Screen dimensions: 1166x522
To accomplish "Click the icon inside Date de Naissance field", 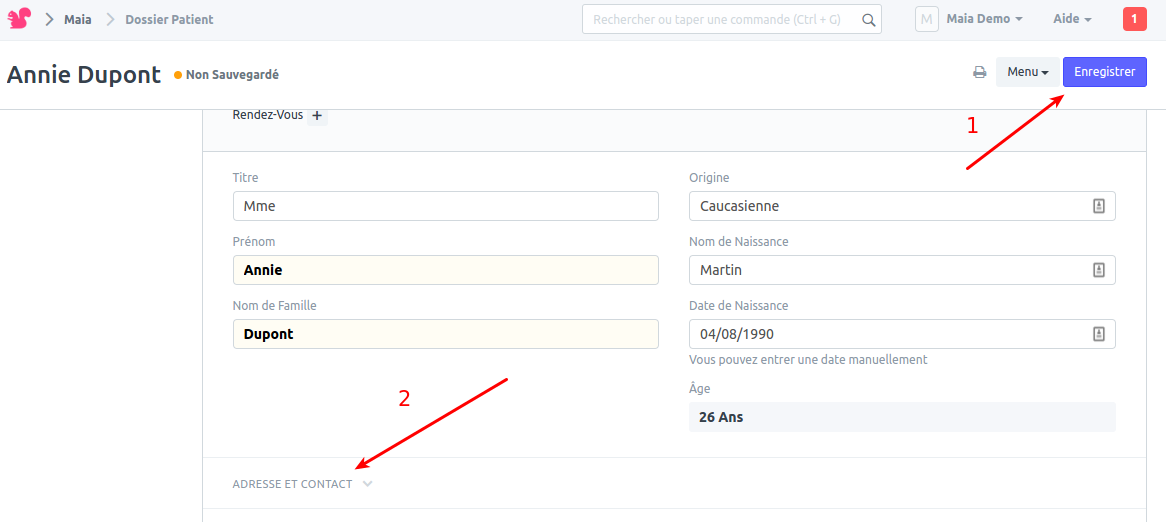I will [1098, 334].
